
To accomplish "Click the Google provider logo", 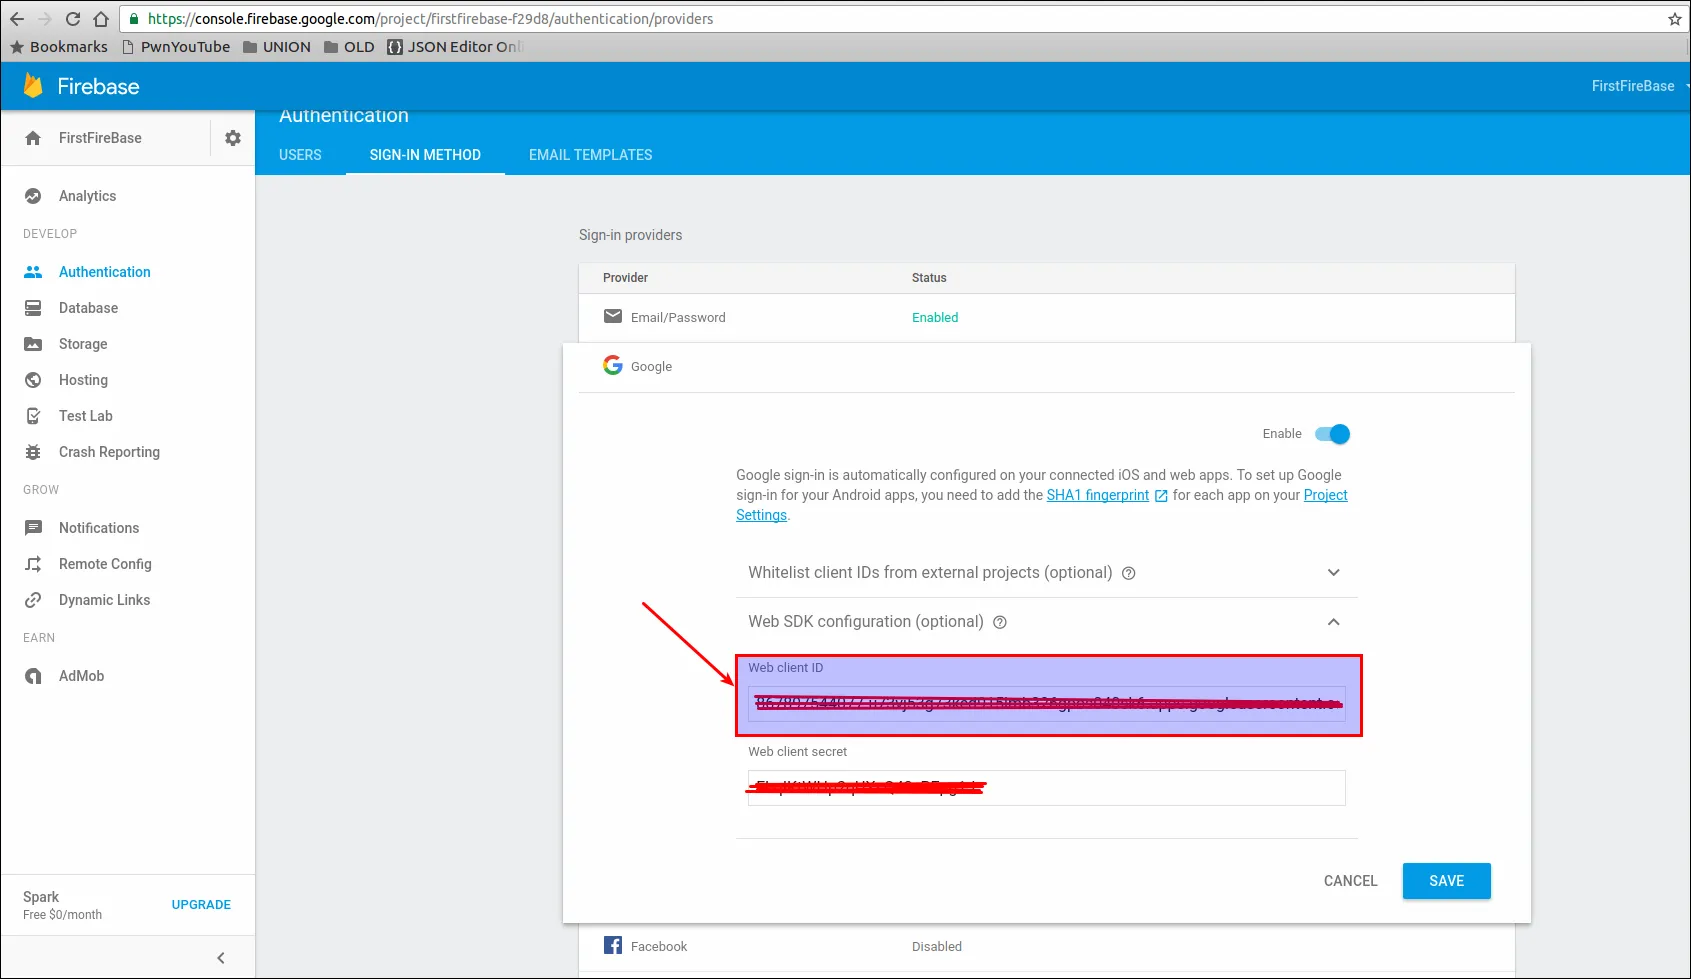I will tap(613, 366).
